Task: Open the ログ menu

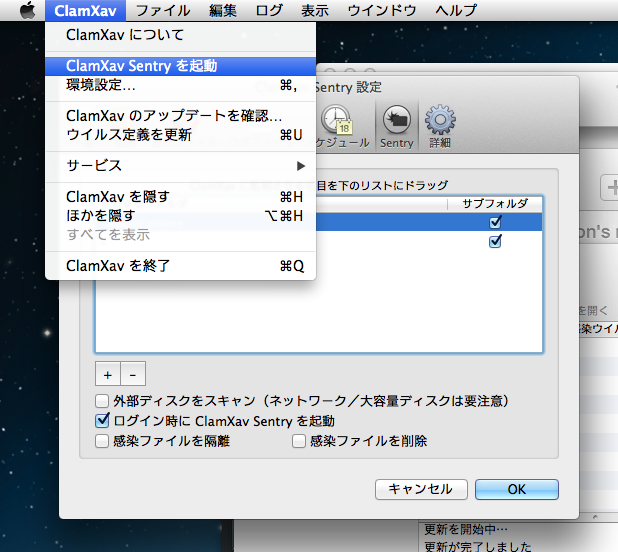Action: (x=269, y=10)
